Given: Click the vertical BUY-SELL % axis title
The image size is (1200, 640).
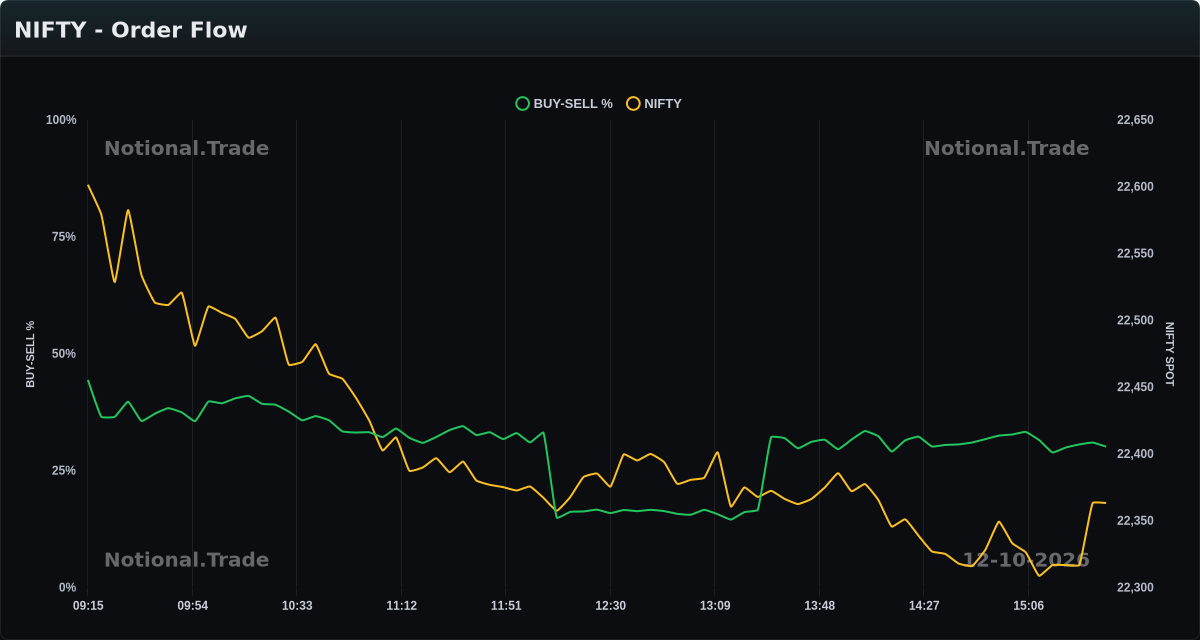Looking at the screenshot, I should tap(30, 354).
